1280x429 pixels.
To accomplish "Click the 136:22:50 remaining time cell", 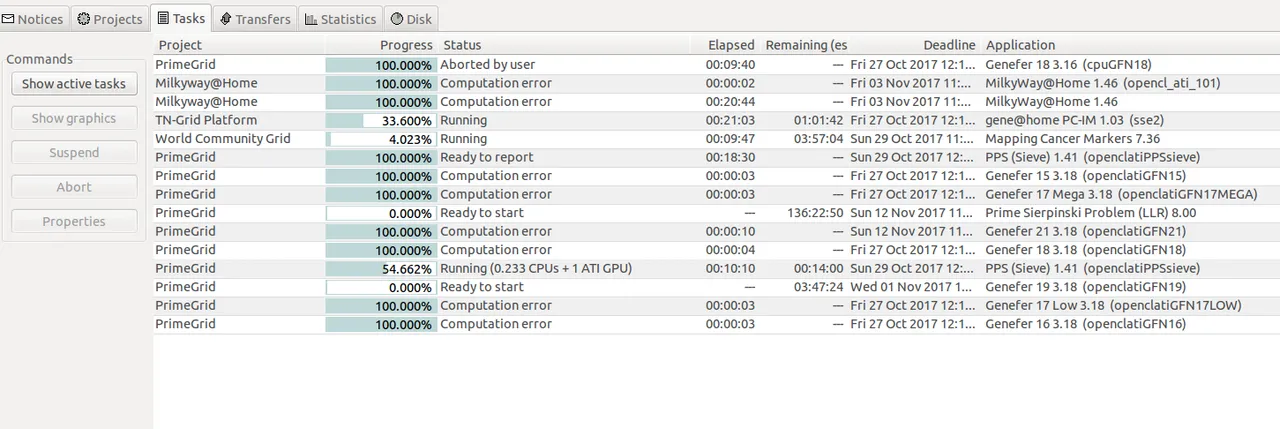I will point(815,213).
